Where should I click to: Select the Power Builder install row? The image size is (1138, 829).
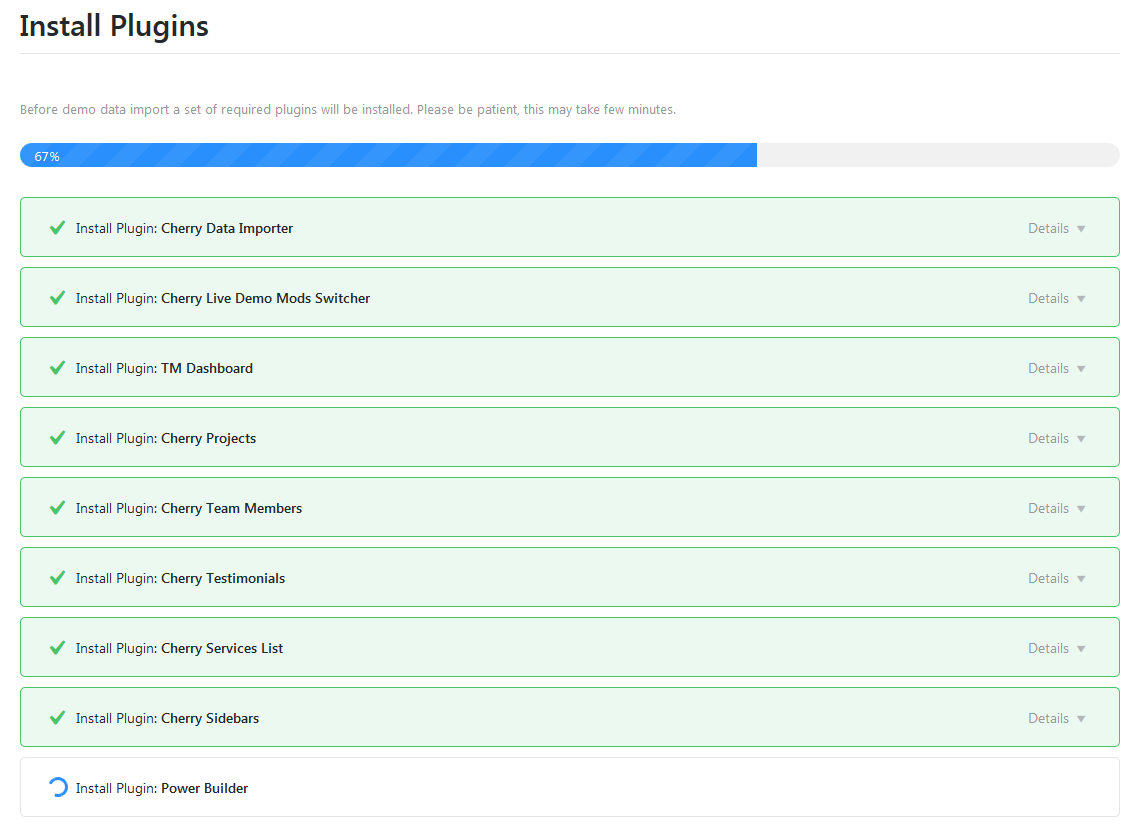(x=569, y=788)
